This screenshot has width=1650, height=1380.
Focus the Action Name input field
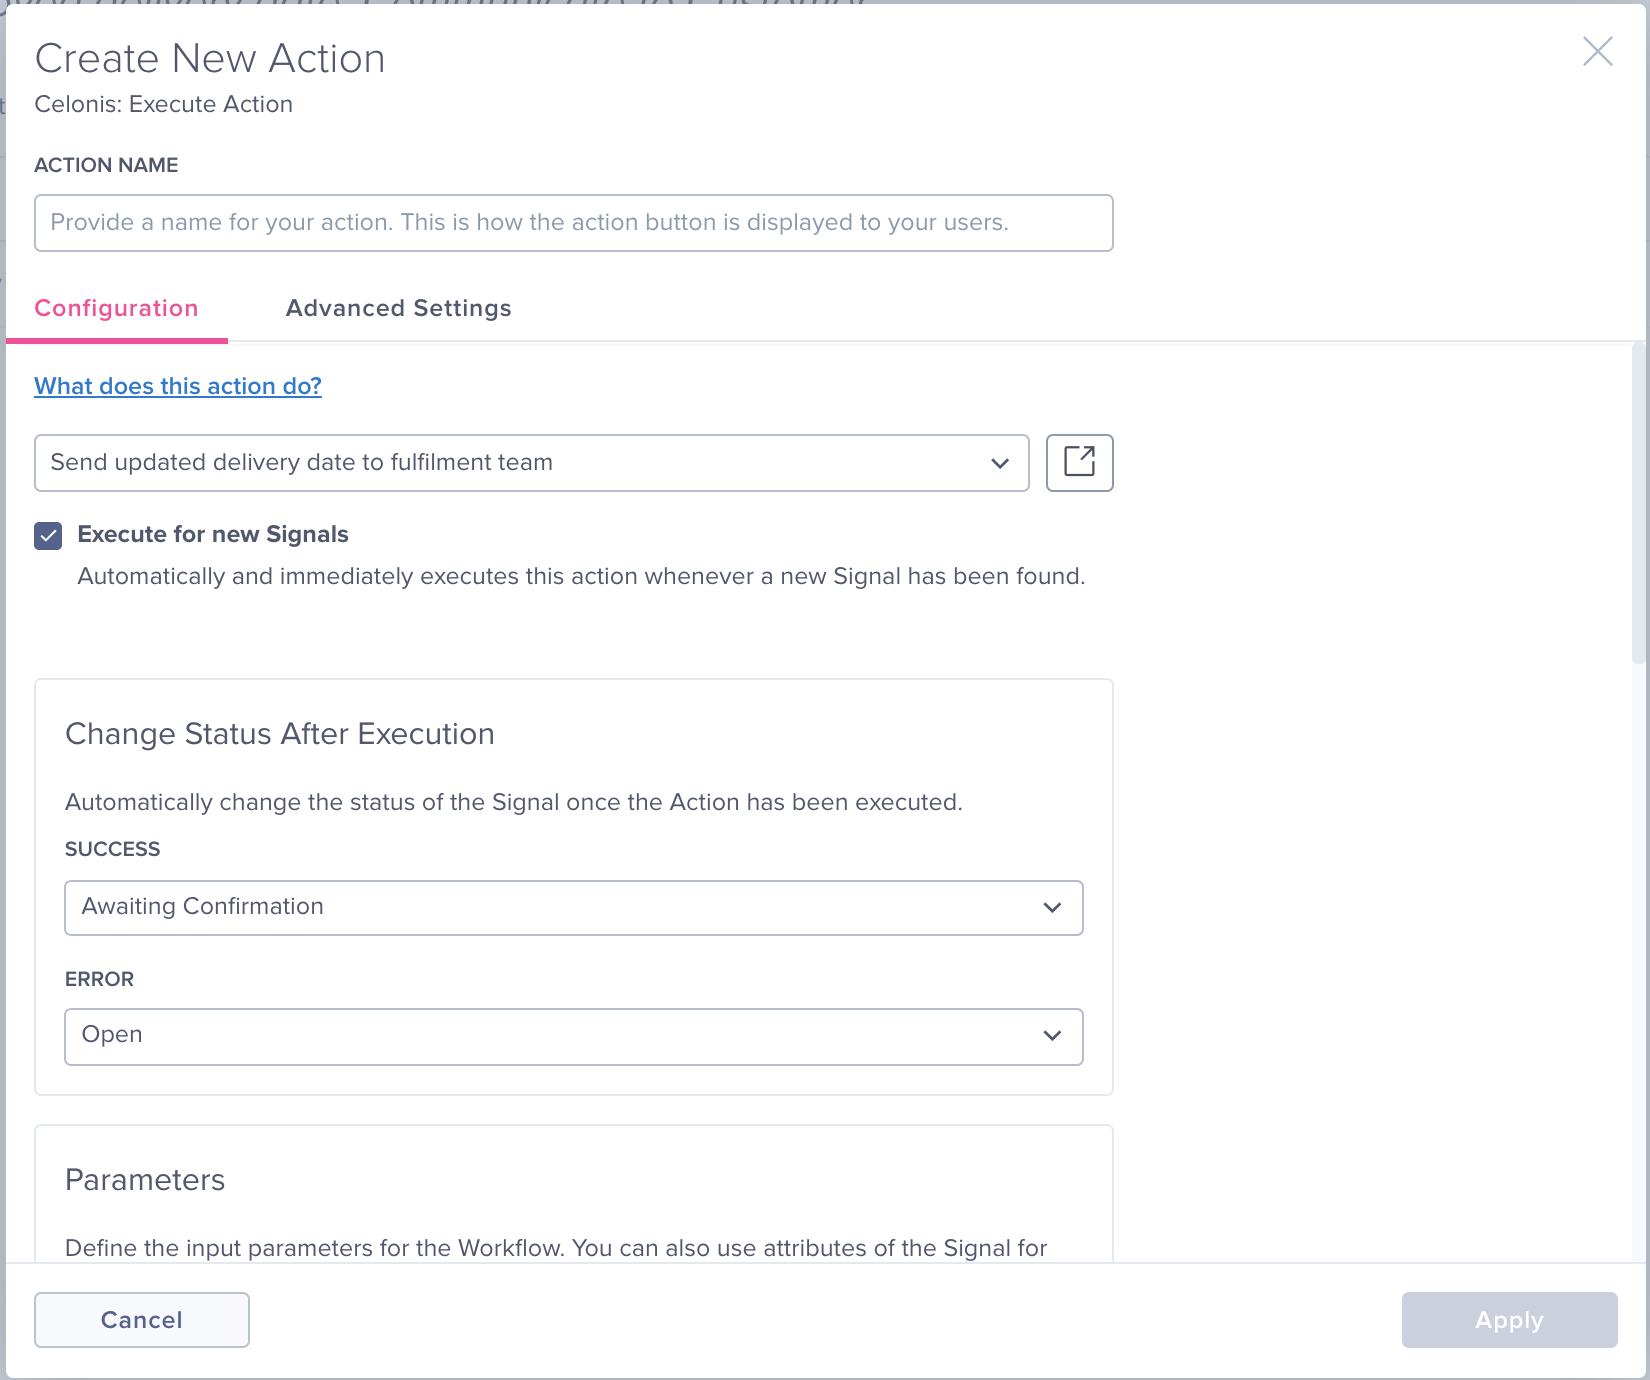coord(573,223)
